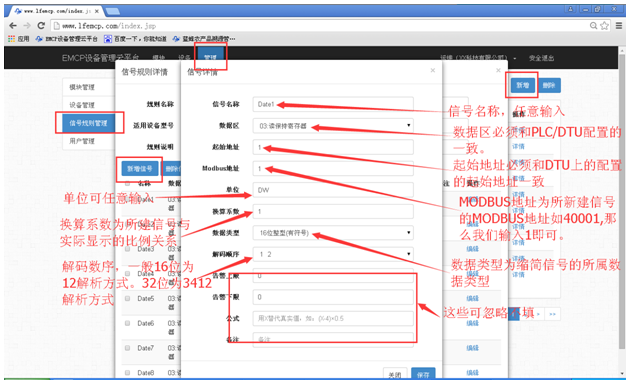Screen dimensions: 630x382
Task: Click the 起始地址 input field
Action: point(333,147)
